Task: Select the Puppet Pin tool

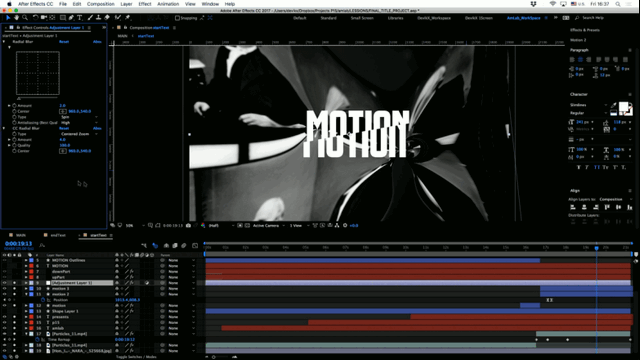Action: [x=127, y=18]
